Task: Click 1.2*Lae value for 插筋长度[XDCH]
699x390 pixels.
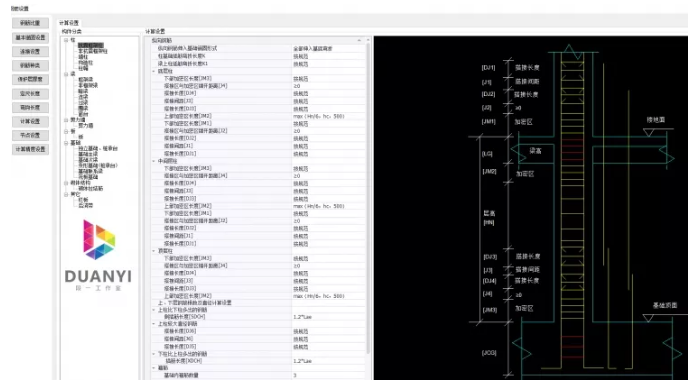Action: [x=328, y=361]
